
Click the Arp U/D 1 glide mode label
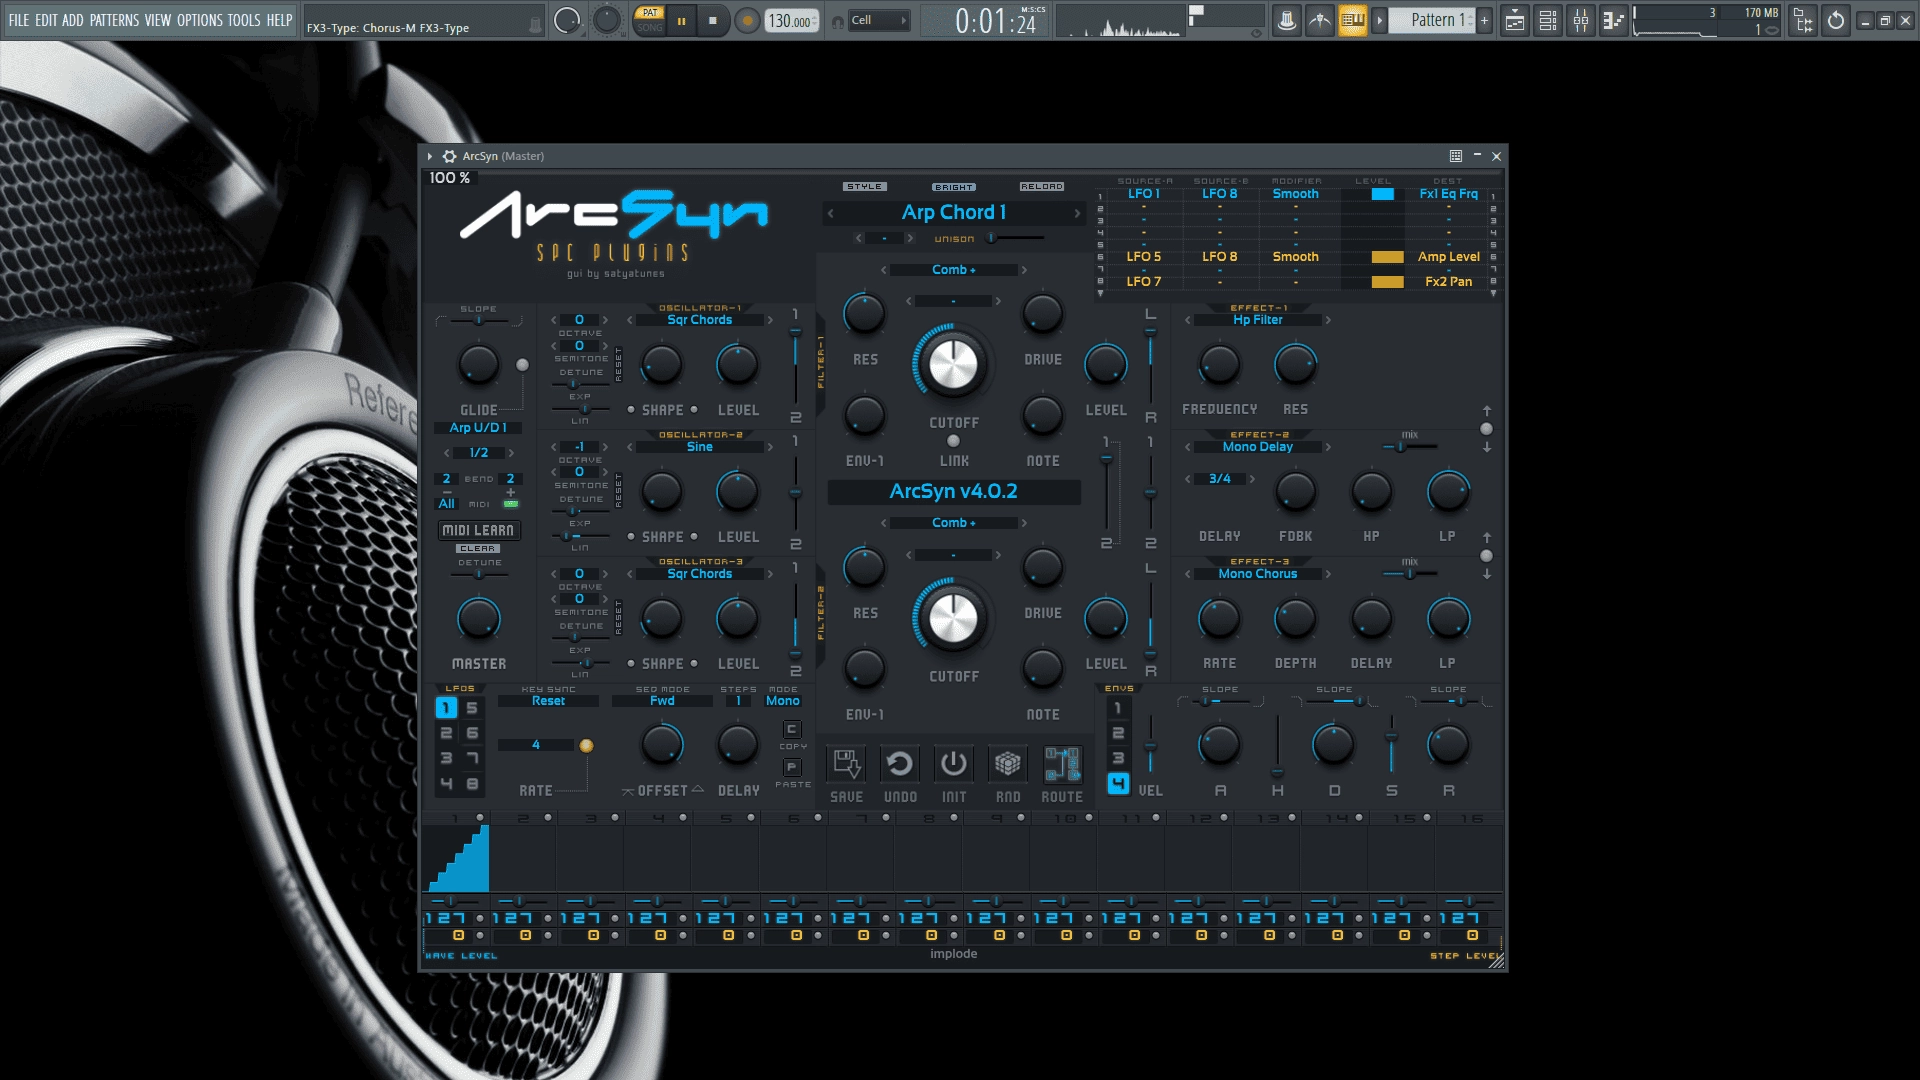coord(478,428)
